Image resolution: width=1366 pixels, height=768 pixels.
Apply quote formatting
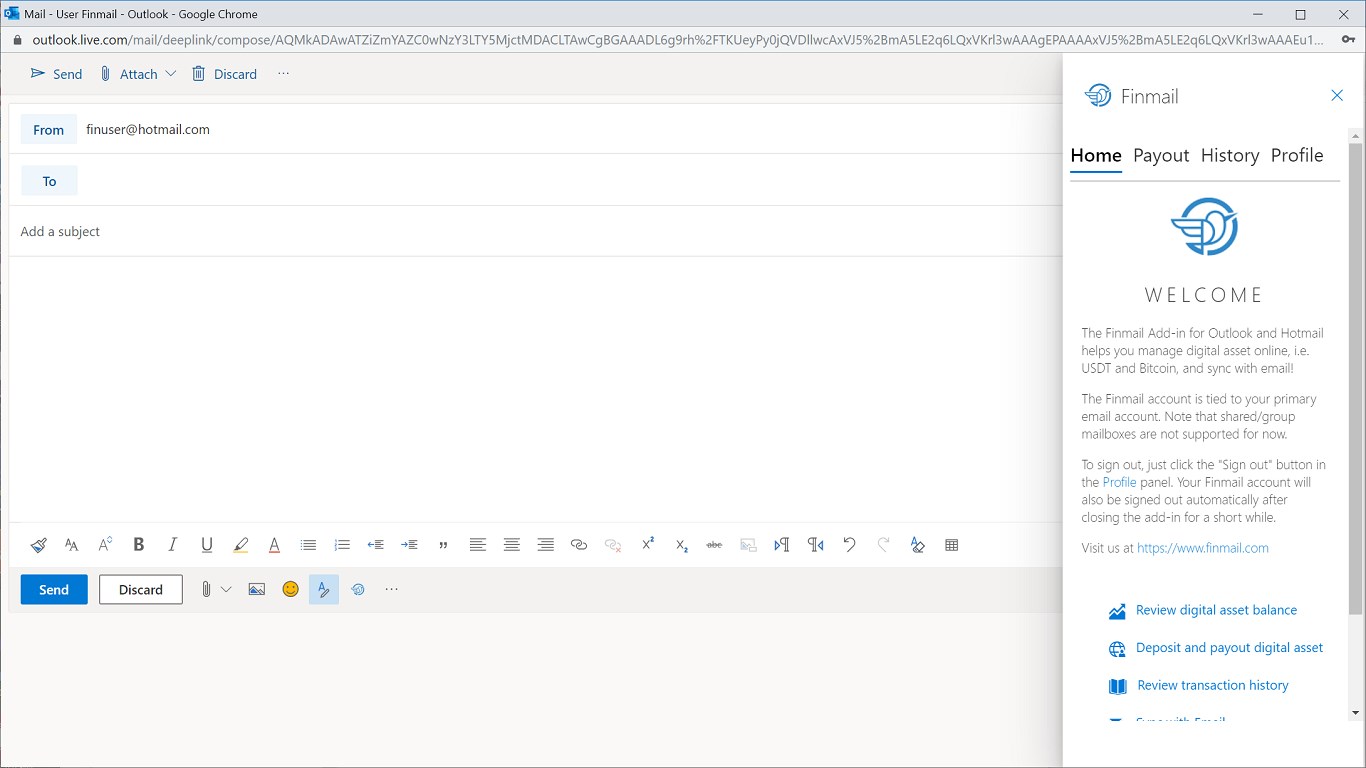443,545
